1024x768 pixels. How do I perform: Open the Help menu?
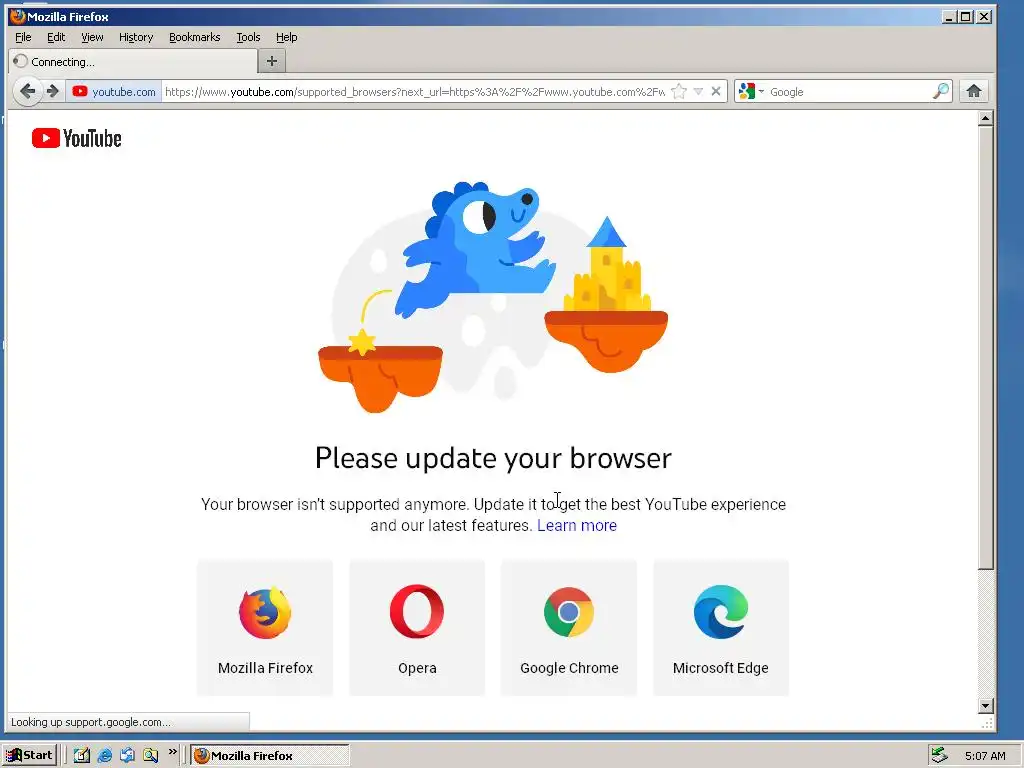[286, 37]
